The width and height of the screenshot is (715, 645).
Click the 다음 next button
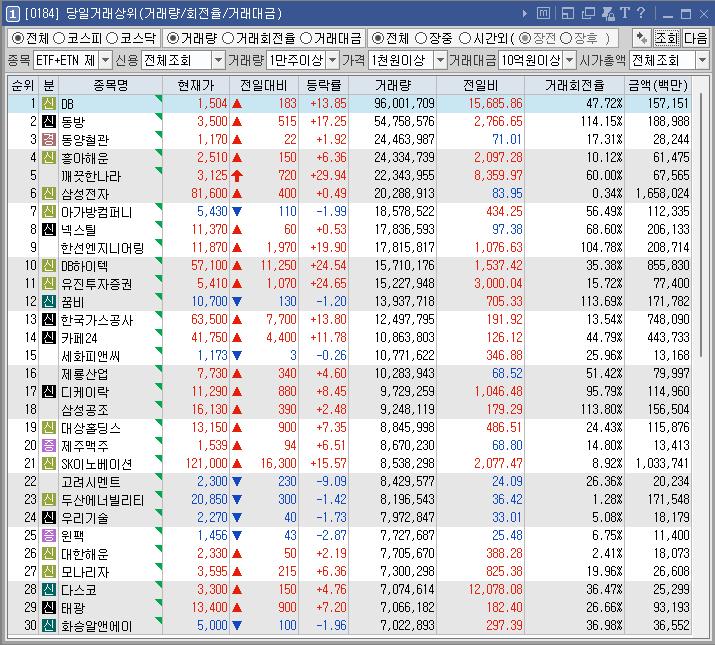tap(695, 38)
